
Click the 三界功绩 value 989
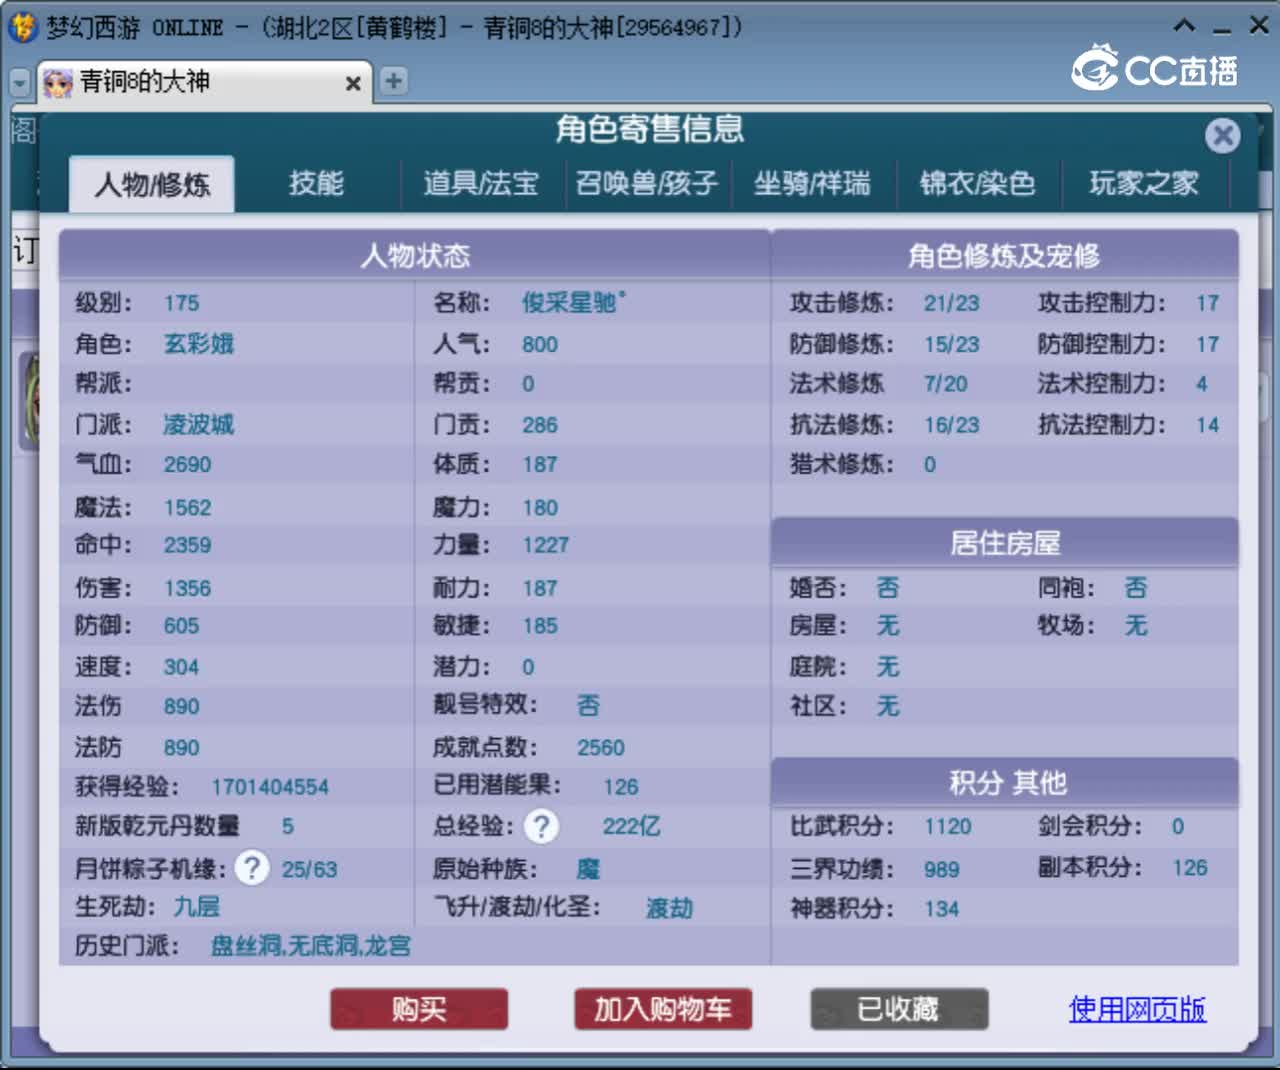tap(941, 869)
